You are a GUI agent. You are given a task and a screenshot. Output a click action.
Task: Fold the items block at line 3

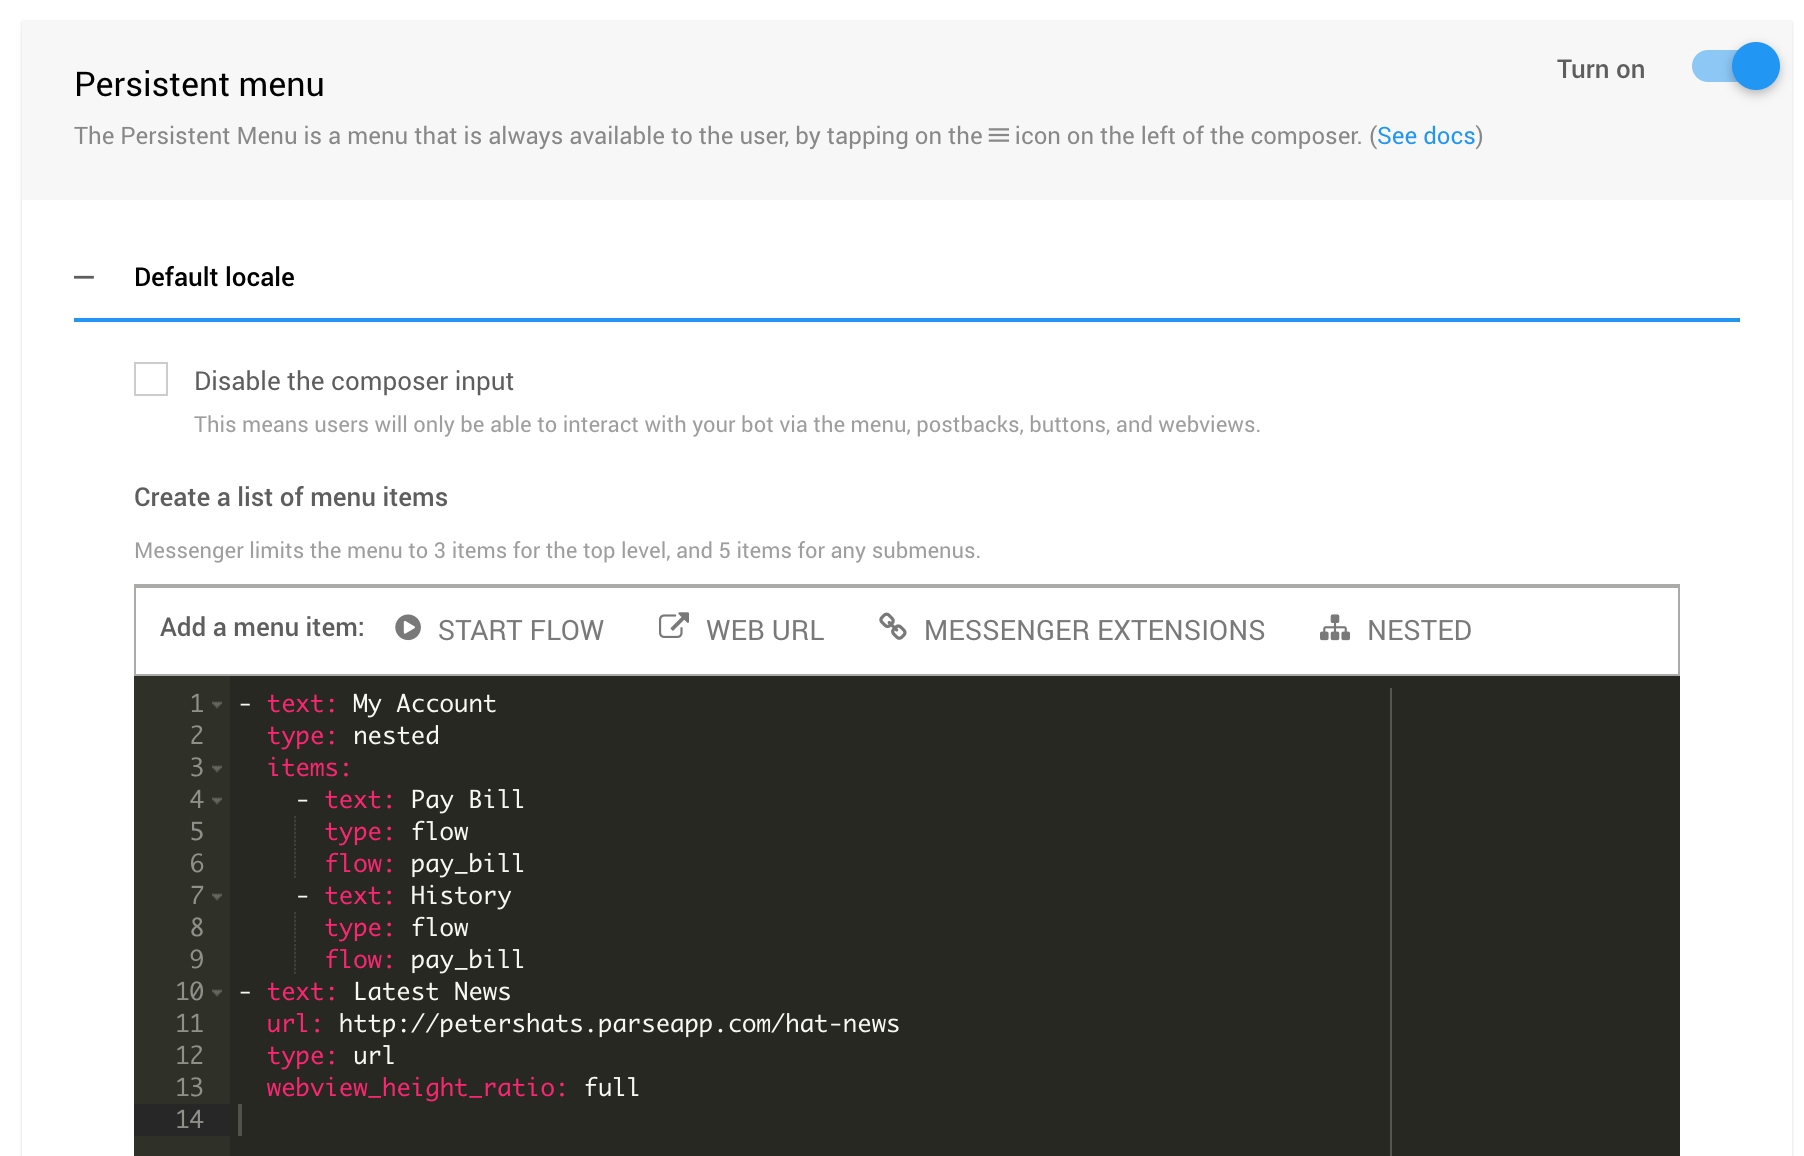217,769
